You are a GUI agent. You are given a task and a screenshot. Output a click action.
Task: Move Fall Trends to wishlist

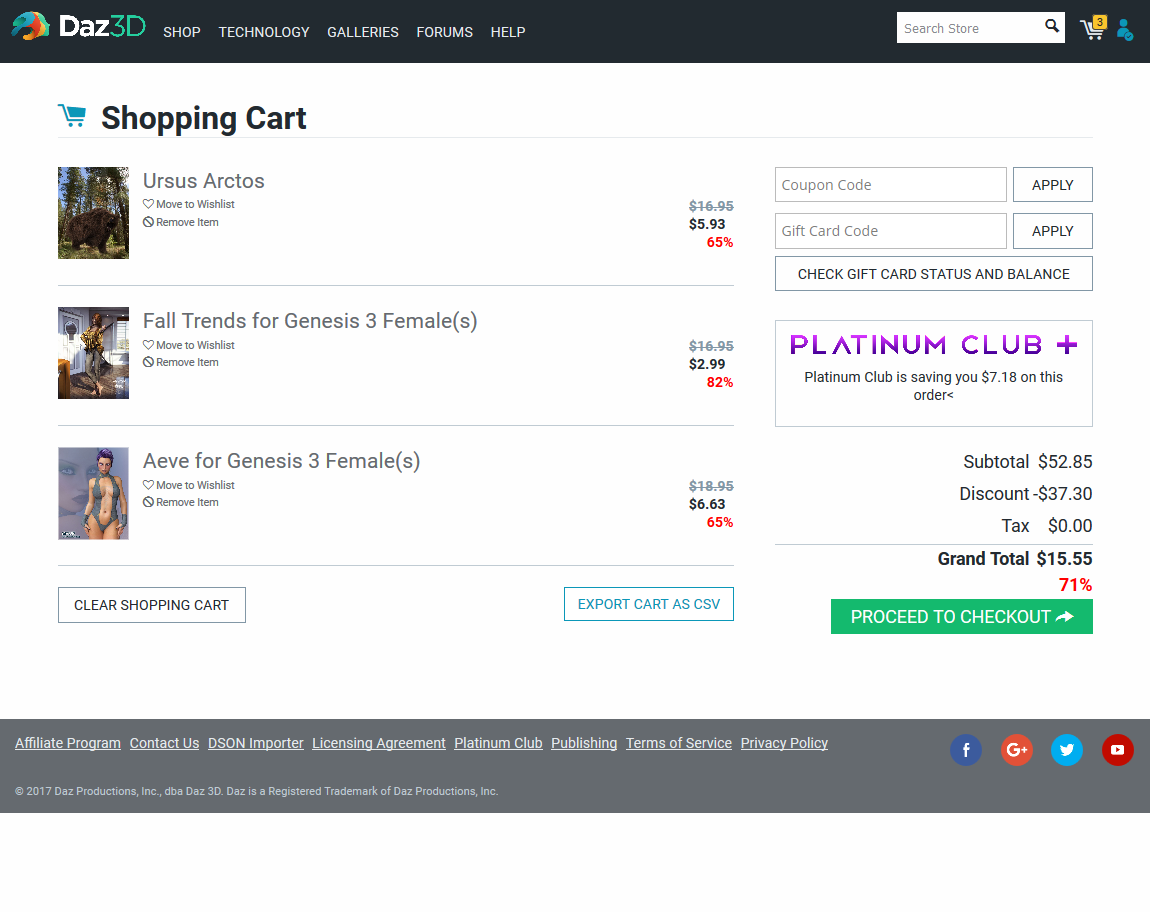point(188,345)
